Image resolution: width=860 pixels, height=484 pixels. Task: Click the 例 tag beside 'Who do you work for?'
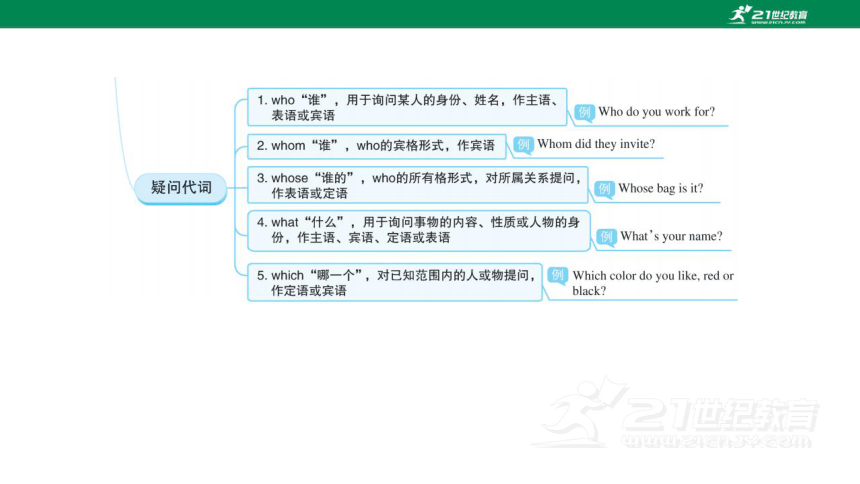pos(584,112)
